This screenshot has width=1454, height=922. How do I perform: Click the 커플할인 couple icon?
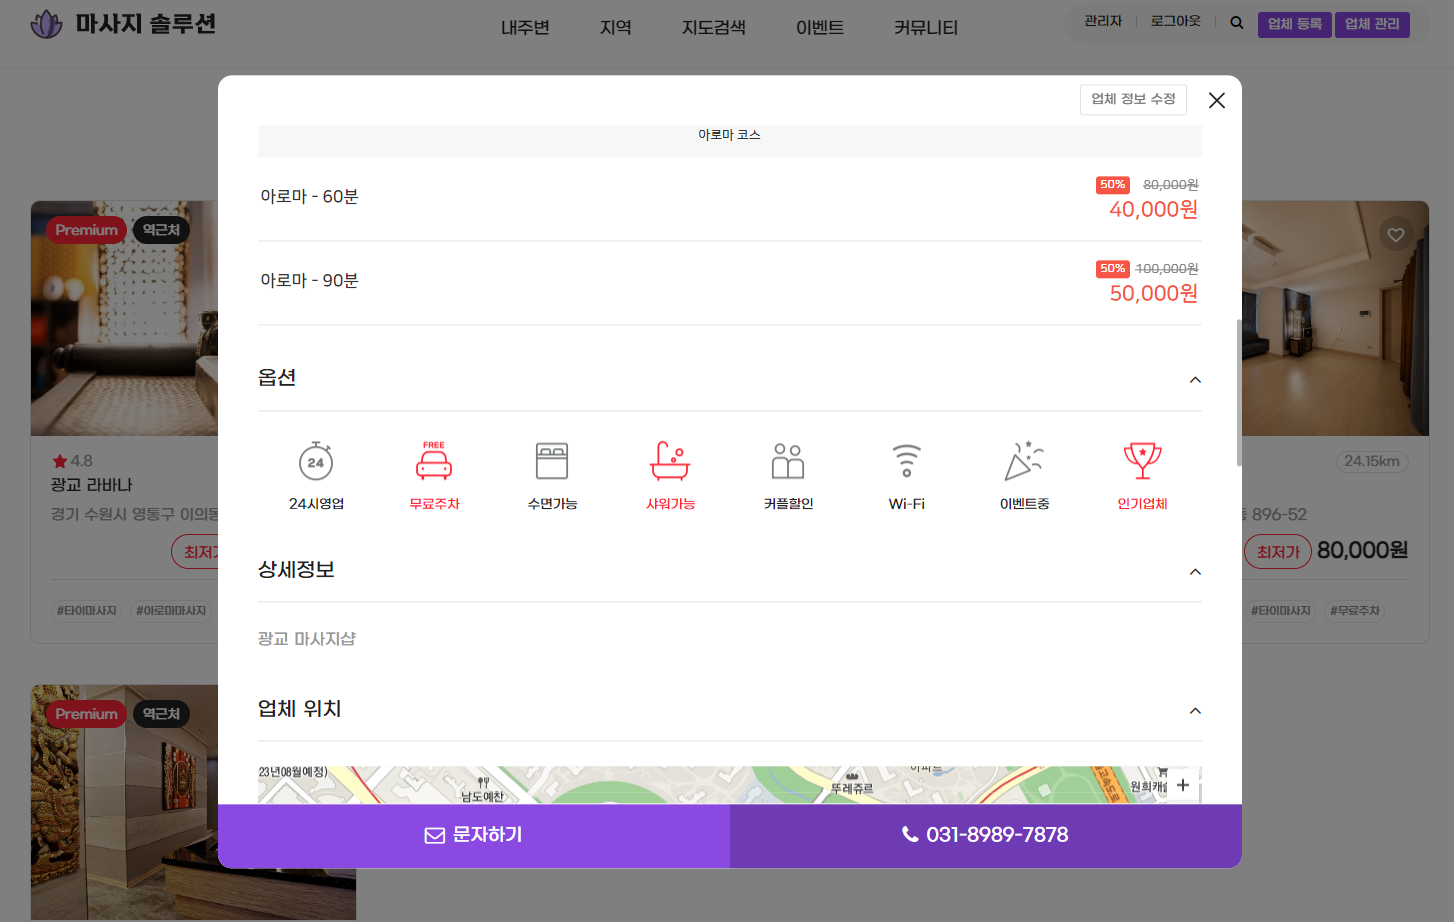[788, 461]
